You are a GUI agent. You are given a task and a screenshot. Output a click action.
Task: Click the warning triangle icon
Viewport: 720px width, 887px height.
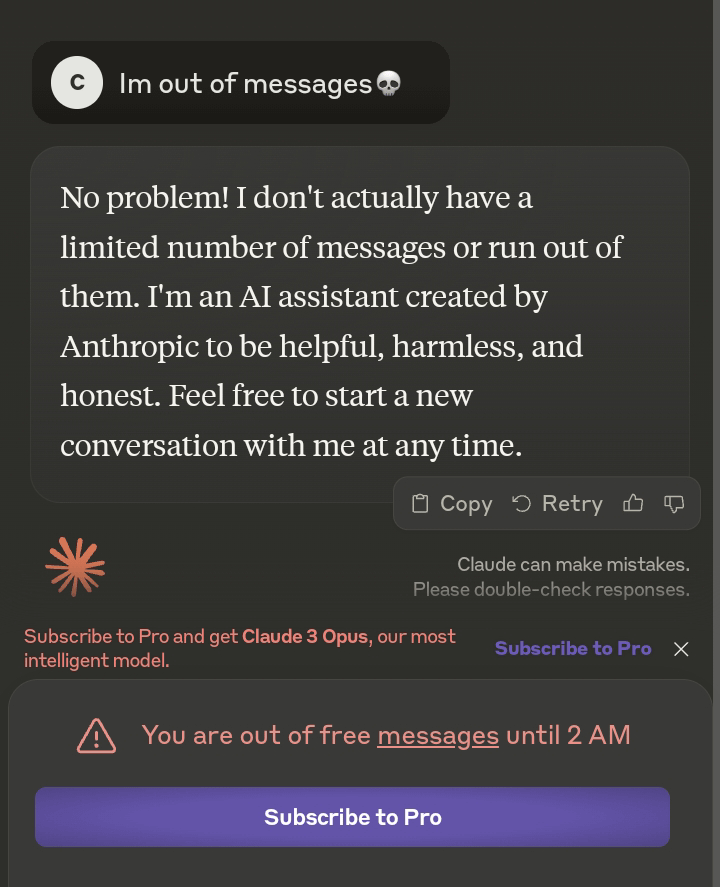[96, 736]
